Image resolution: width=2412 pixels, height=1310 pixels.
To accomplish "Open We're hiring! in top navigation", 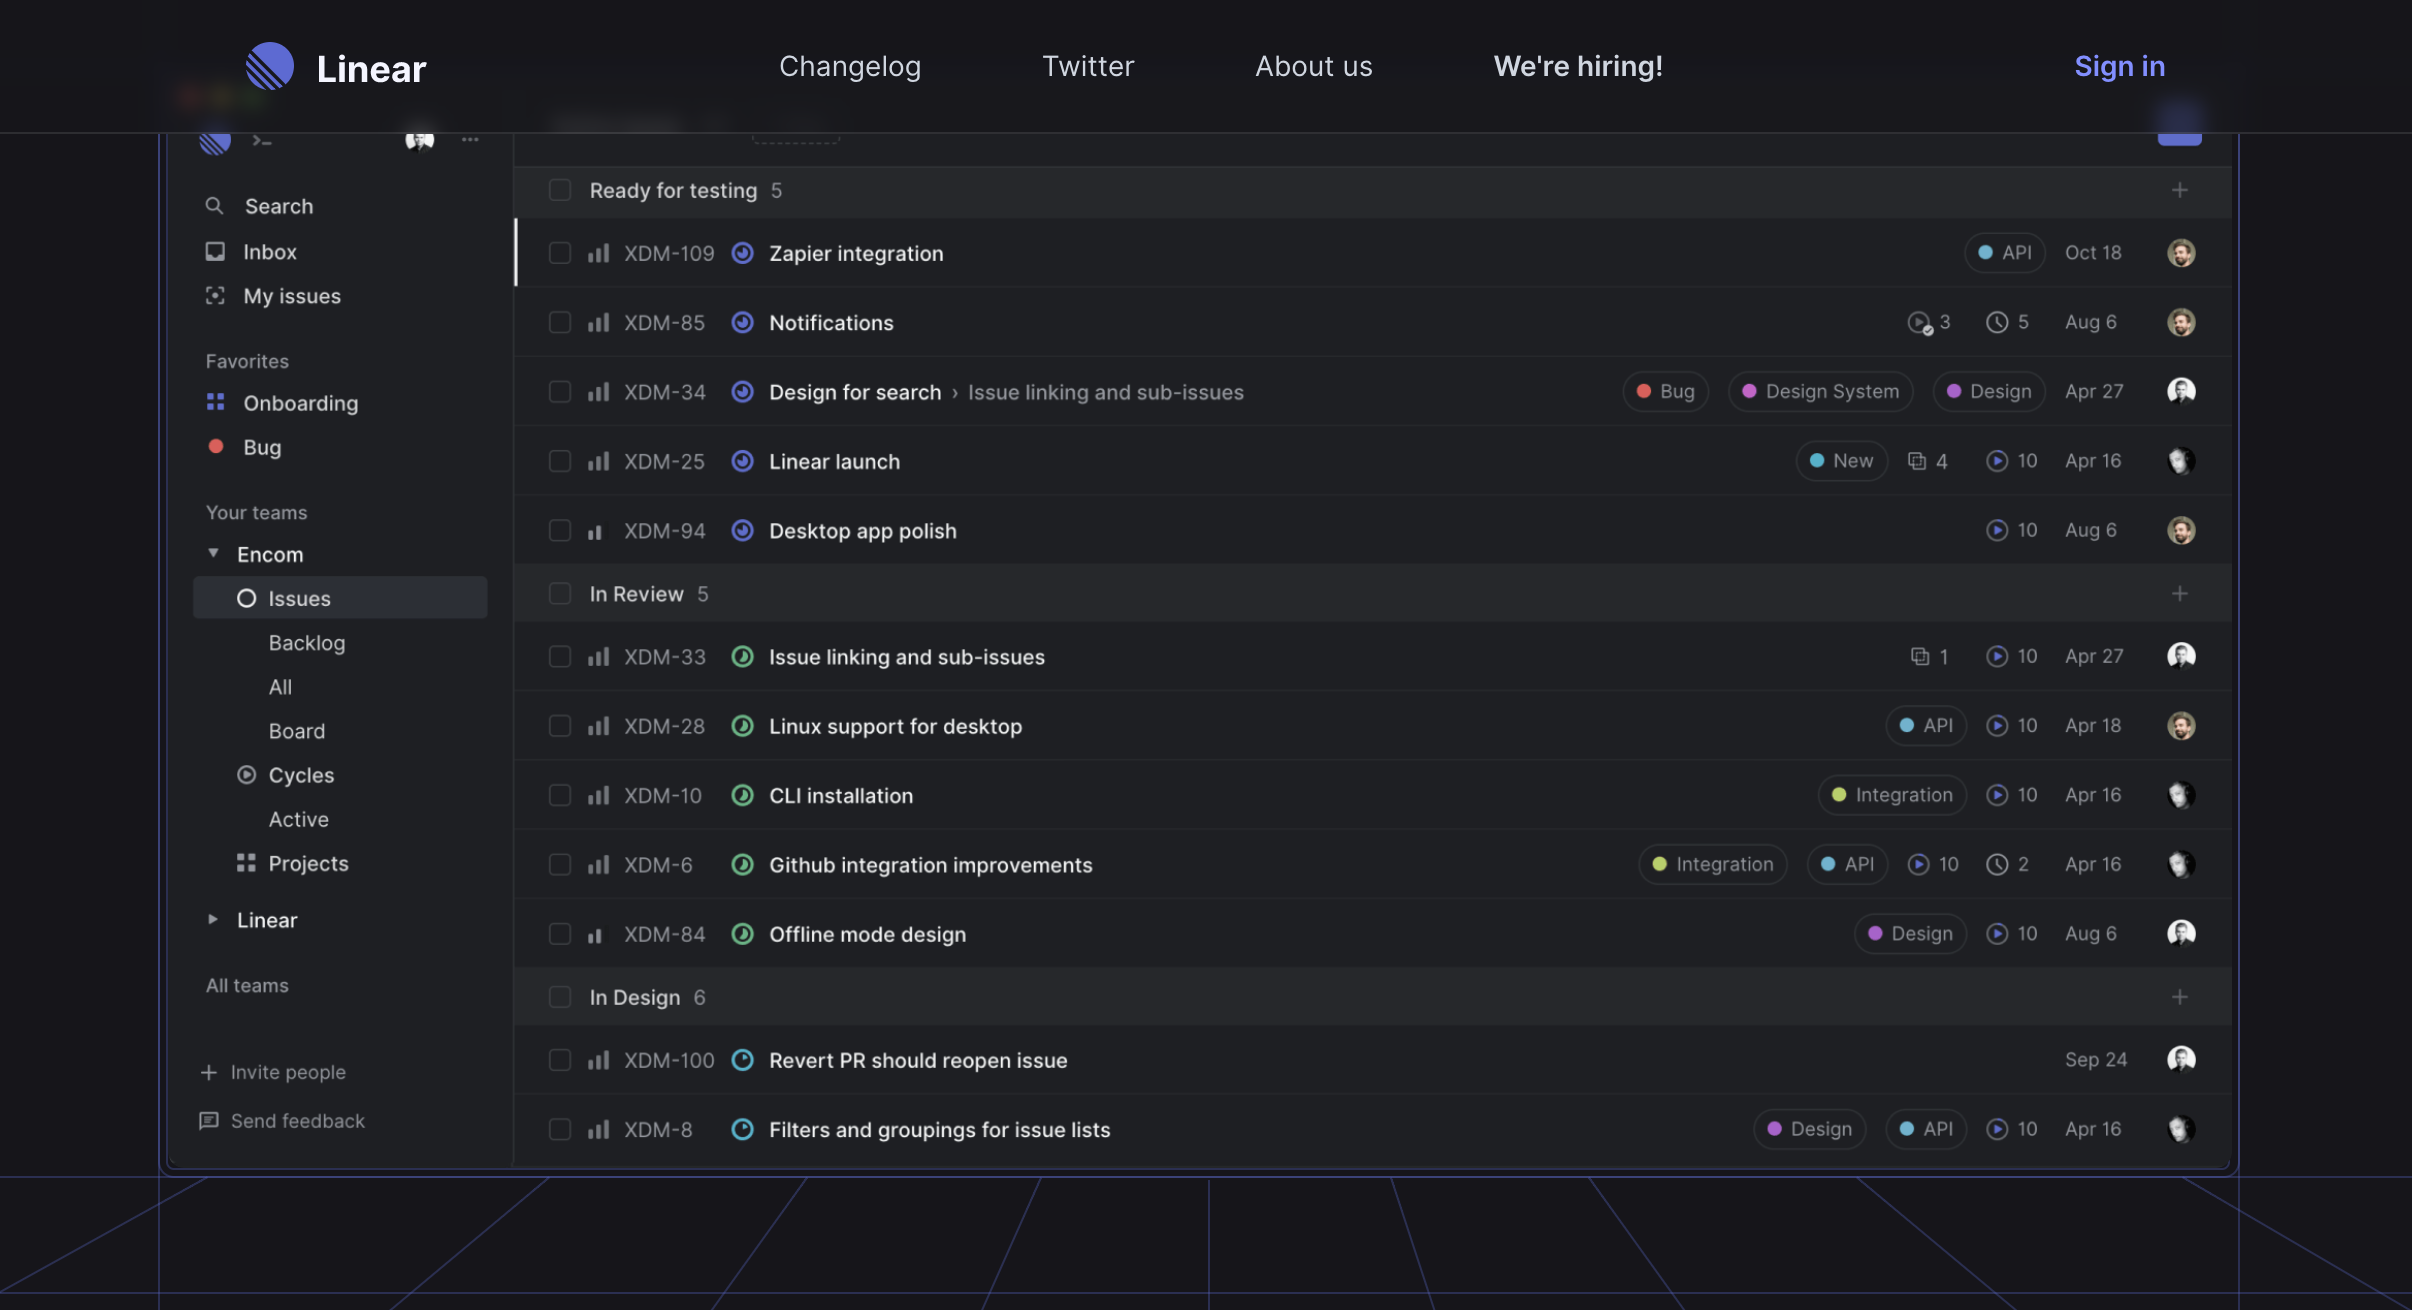I will (1578, 66).
